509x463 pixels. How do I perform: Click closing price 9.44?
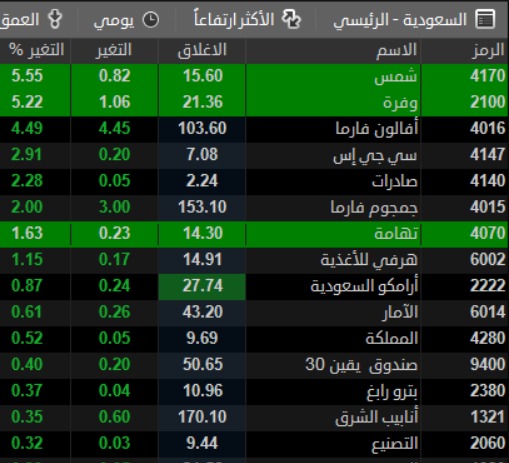tap(202, 444)
